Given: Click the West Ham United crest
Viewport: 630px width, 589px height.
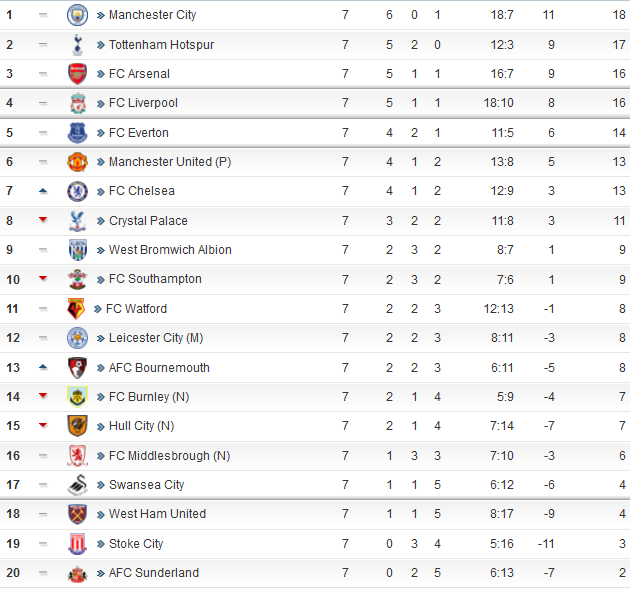Looking at the screenshot, I should point(77,514).
